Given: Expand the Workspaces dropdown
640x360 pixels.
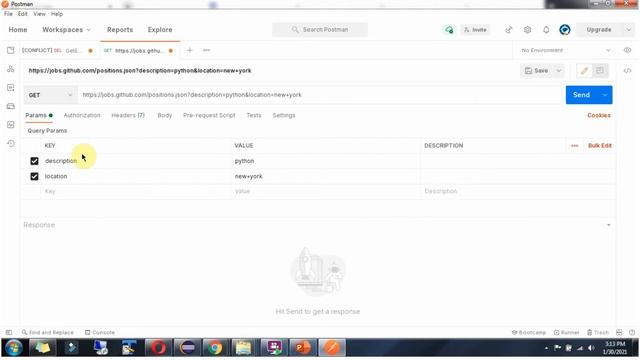Looking at the screenshot, I should click(x=67, y=30).
